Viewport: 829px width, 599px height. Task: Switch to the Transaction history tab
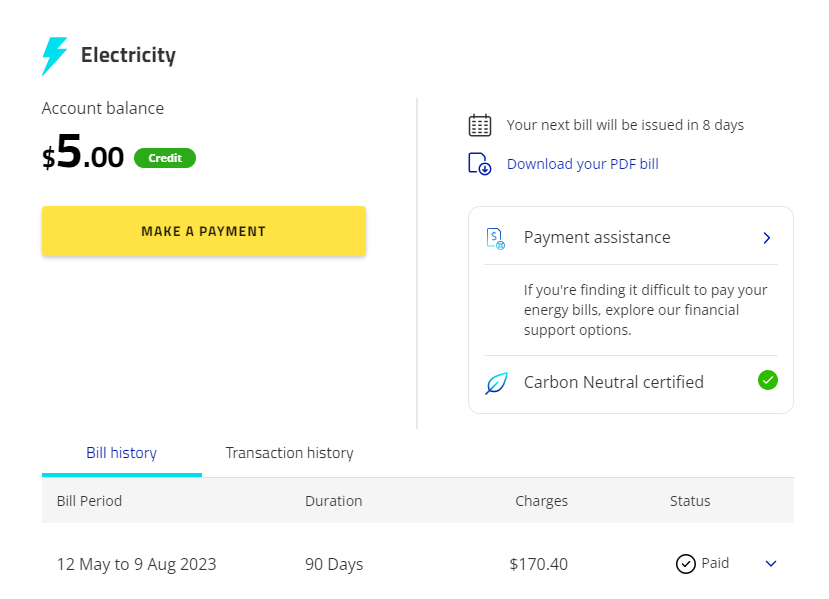pos(289,453)
